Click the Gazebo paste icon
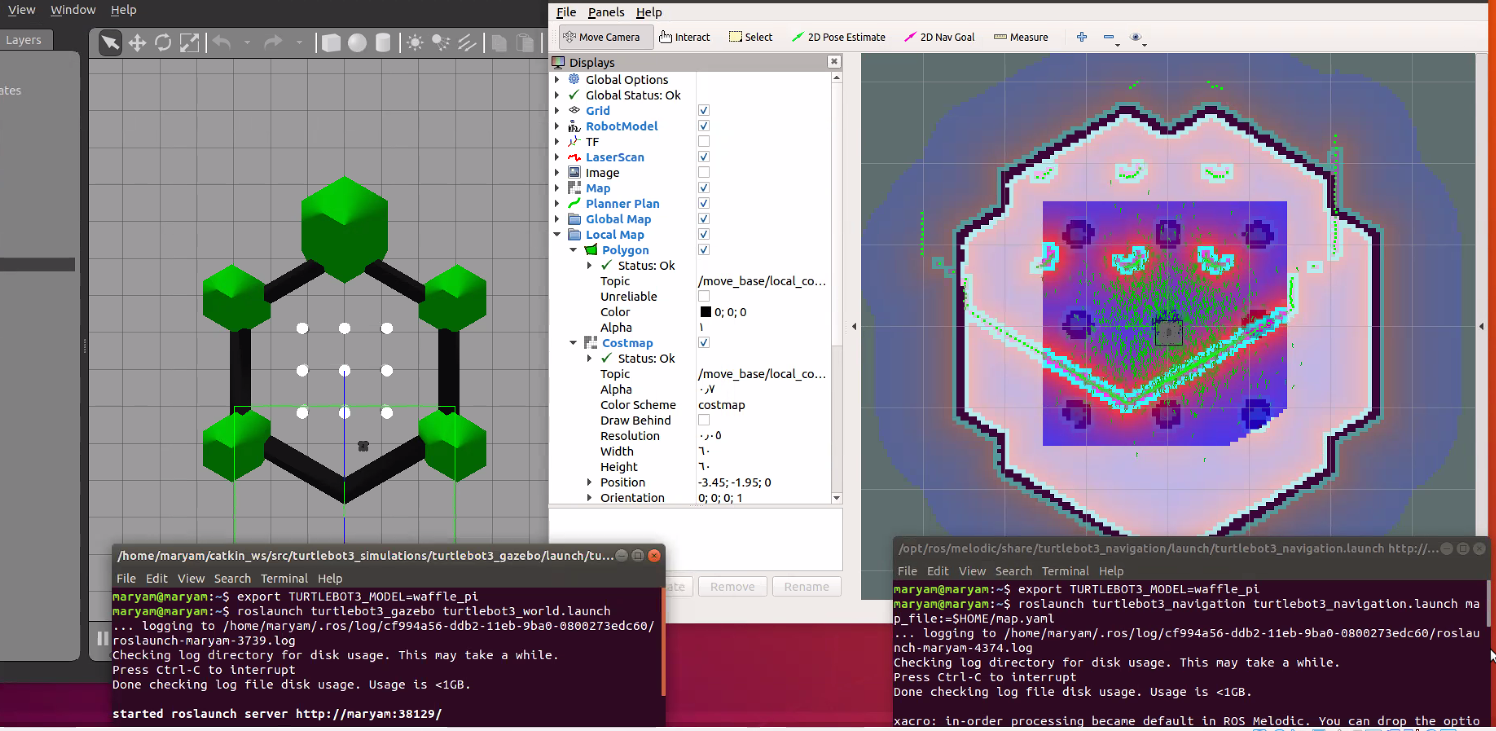Image resolution: width=1496 pixels, height=731 pixels. tap(525, 42)
